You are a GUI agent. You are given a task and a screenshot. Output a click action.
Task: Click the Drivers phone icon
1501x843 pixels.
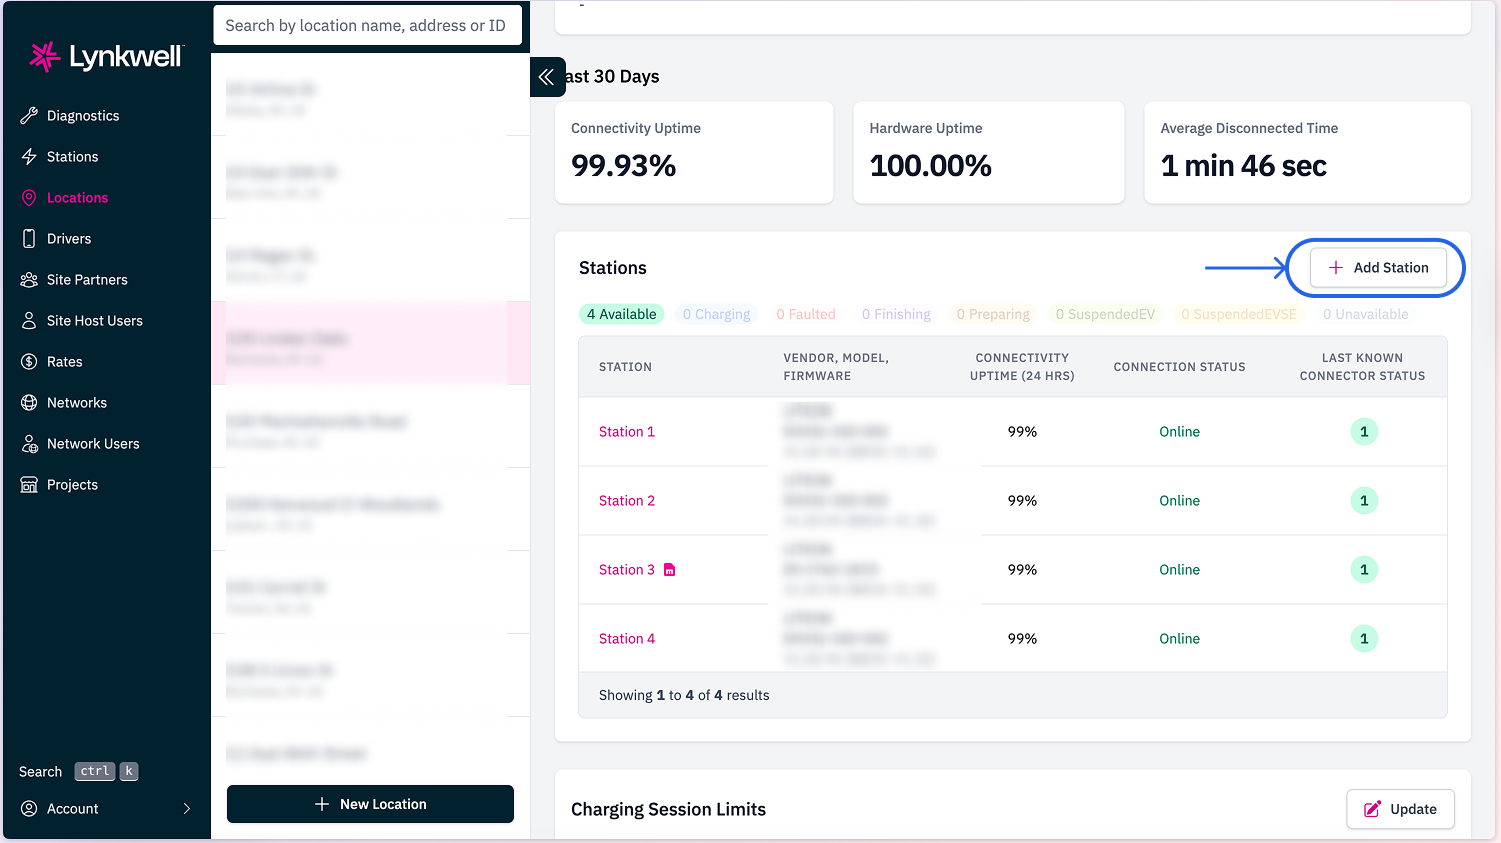29,239
